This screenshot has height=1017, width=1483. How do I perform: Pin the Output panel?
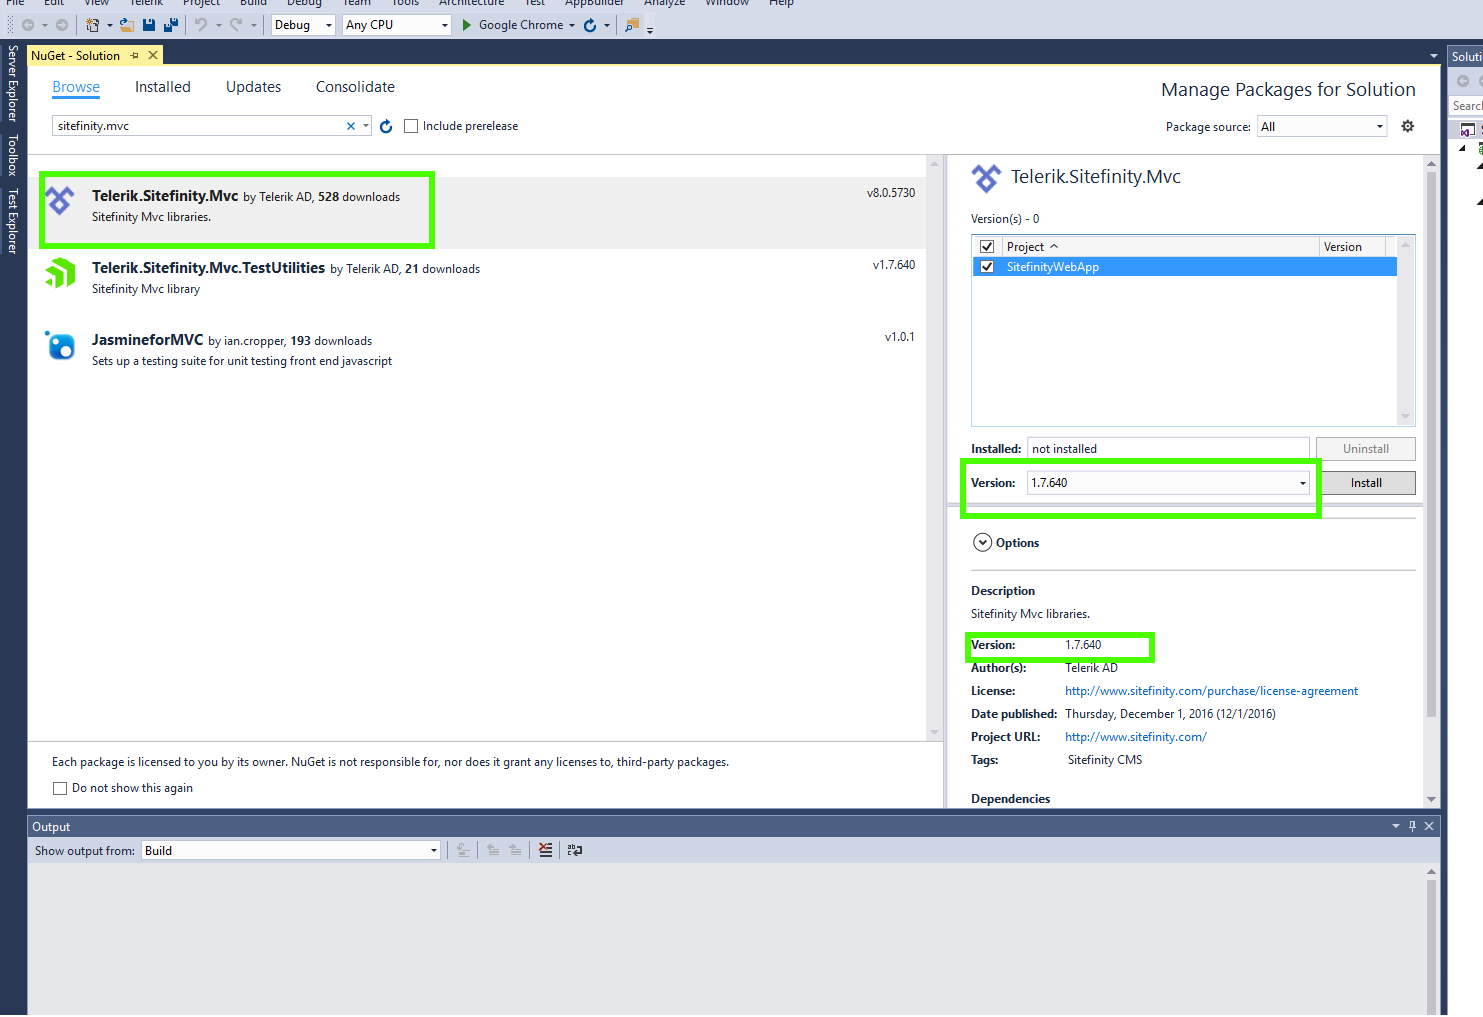coord(1412,826)
